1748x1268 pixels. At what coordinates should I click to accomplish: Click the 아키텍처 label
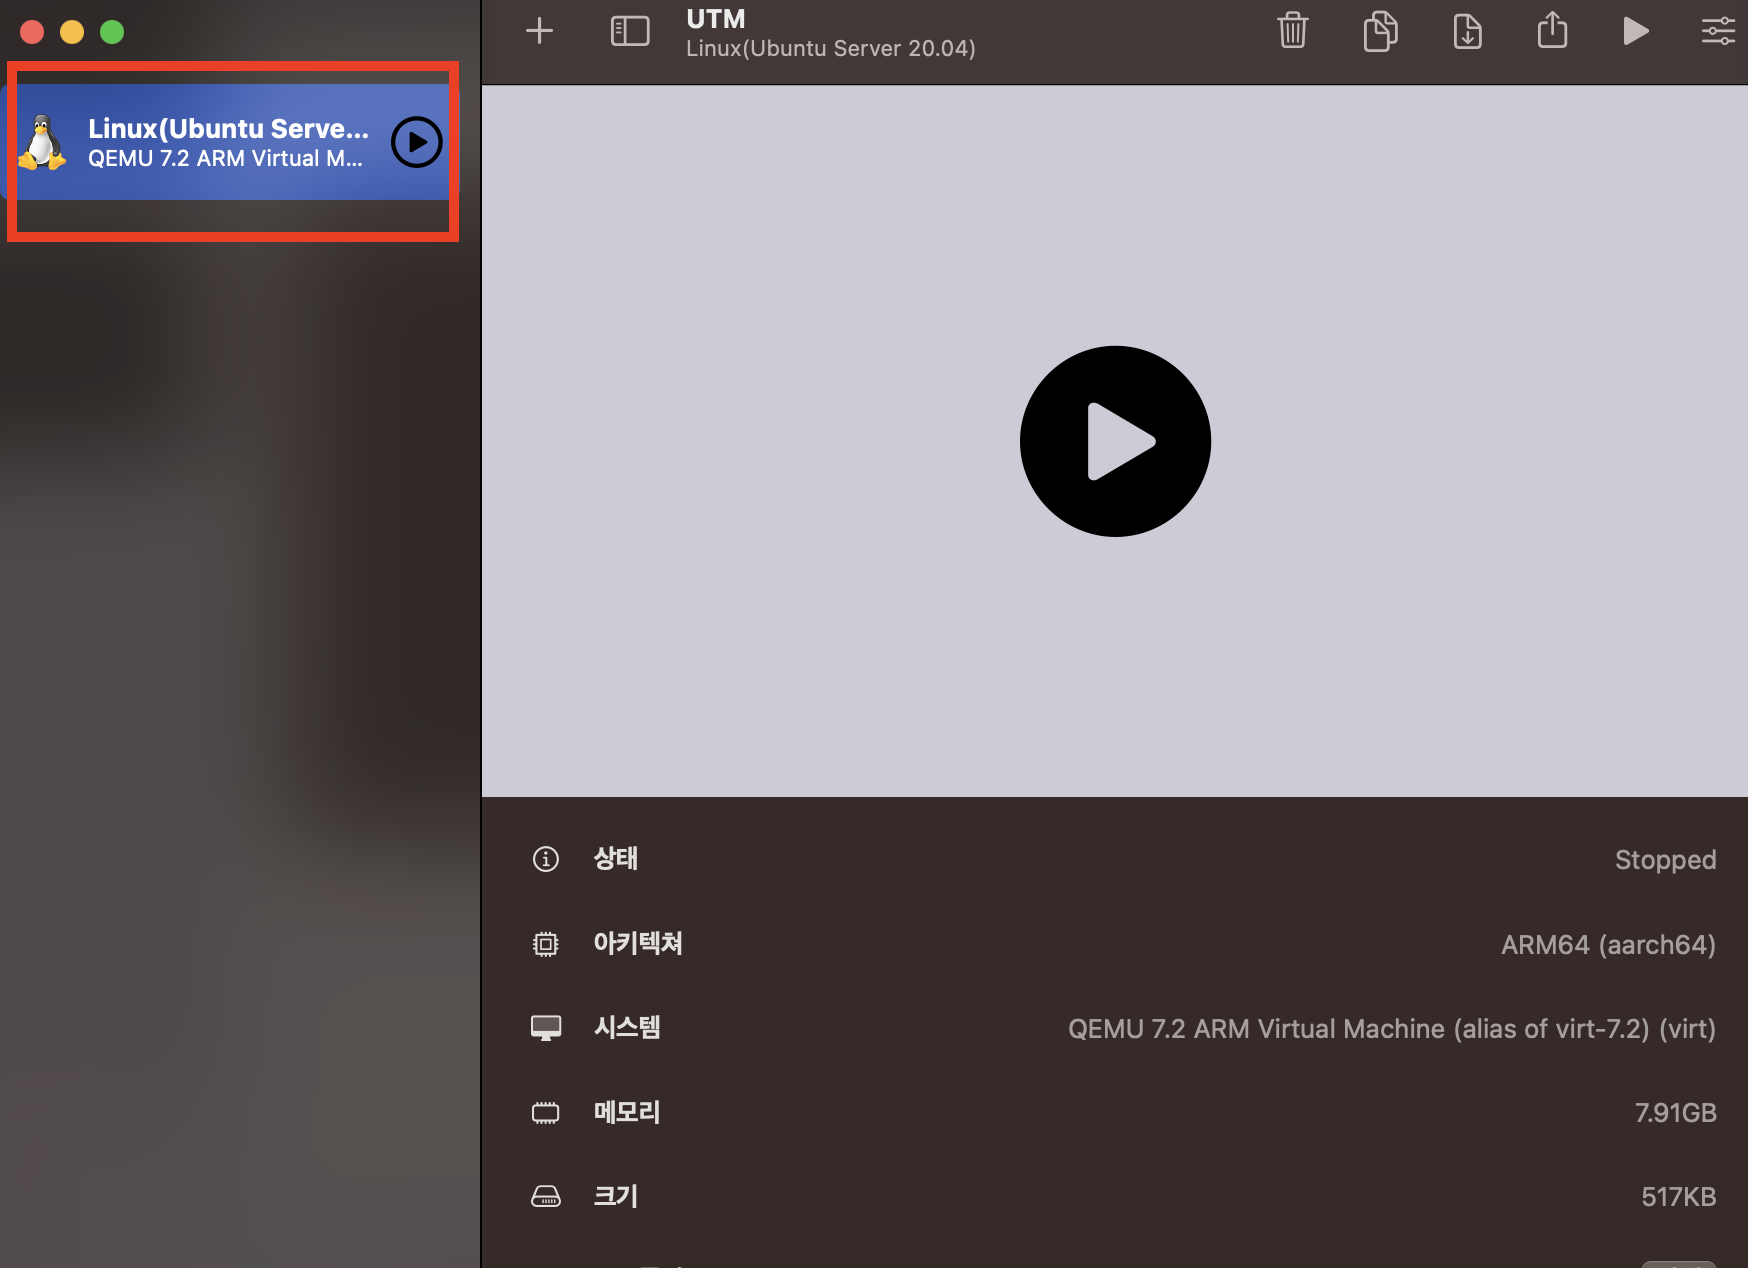[638, 943]
